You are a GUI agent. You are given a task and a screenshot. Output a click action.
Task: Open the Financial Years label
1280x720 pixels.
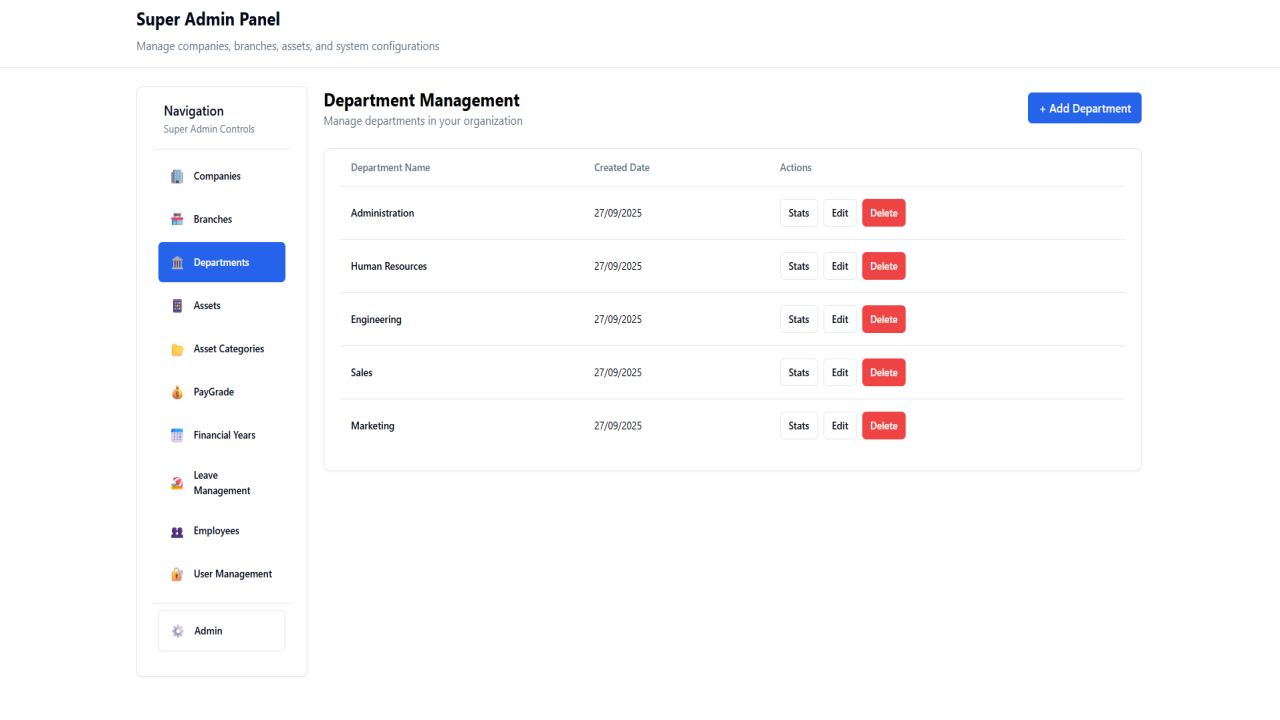(225, 435)
